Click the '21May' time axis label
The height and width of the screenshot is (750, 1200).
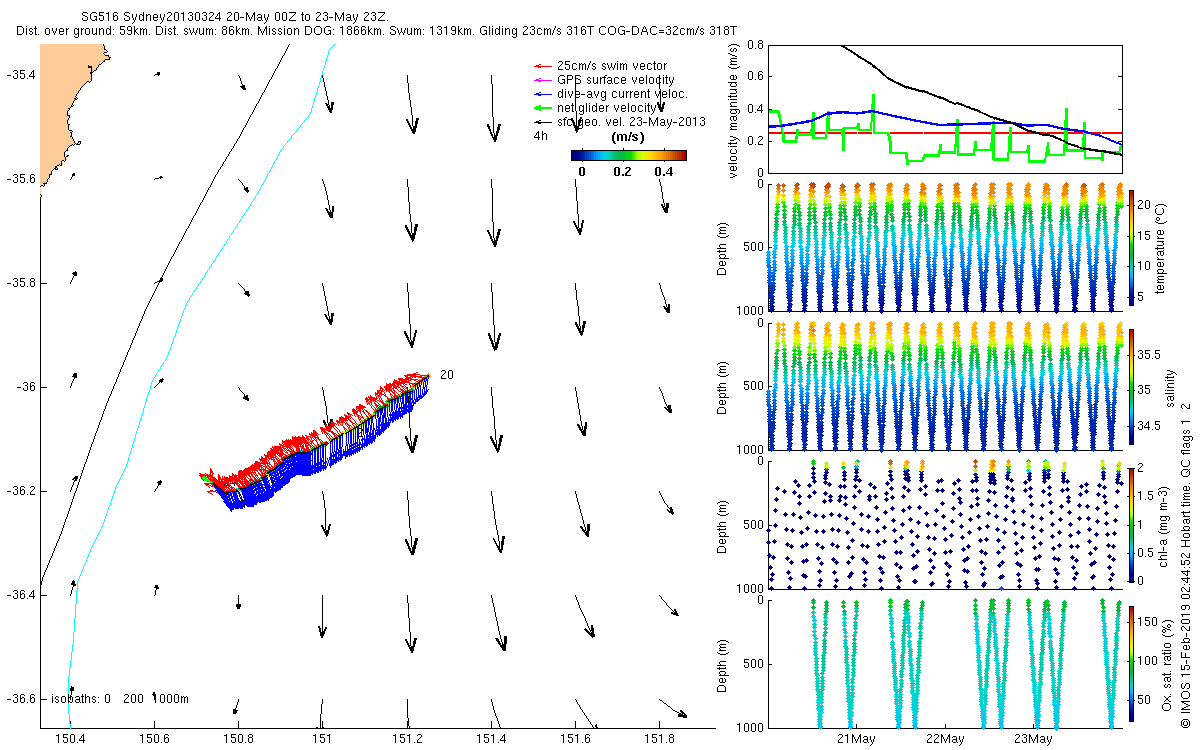point(857,739)
